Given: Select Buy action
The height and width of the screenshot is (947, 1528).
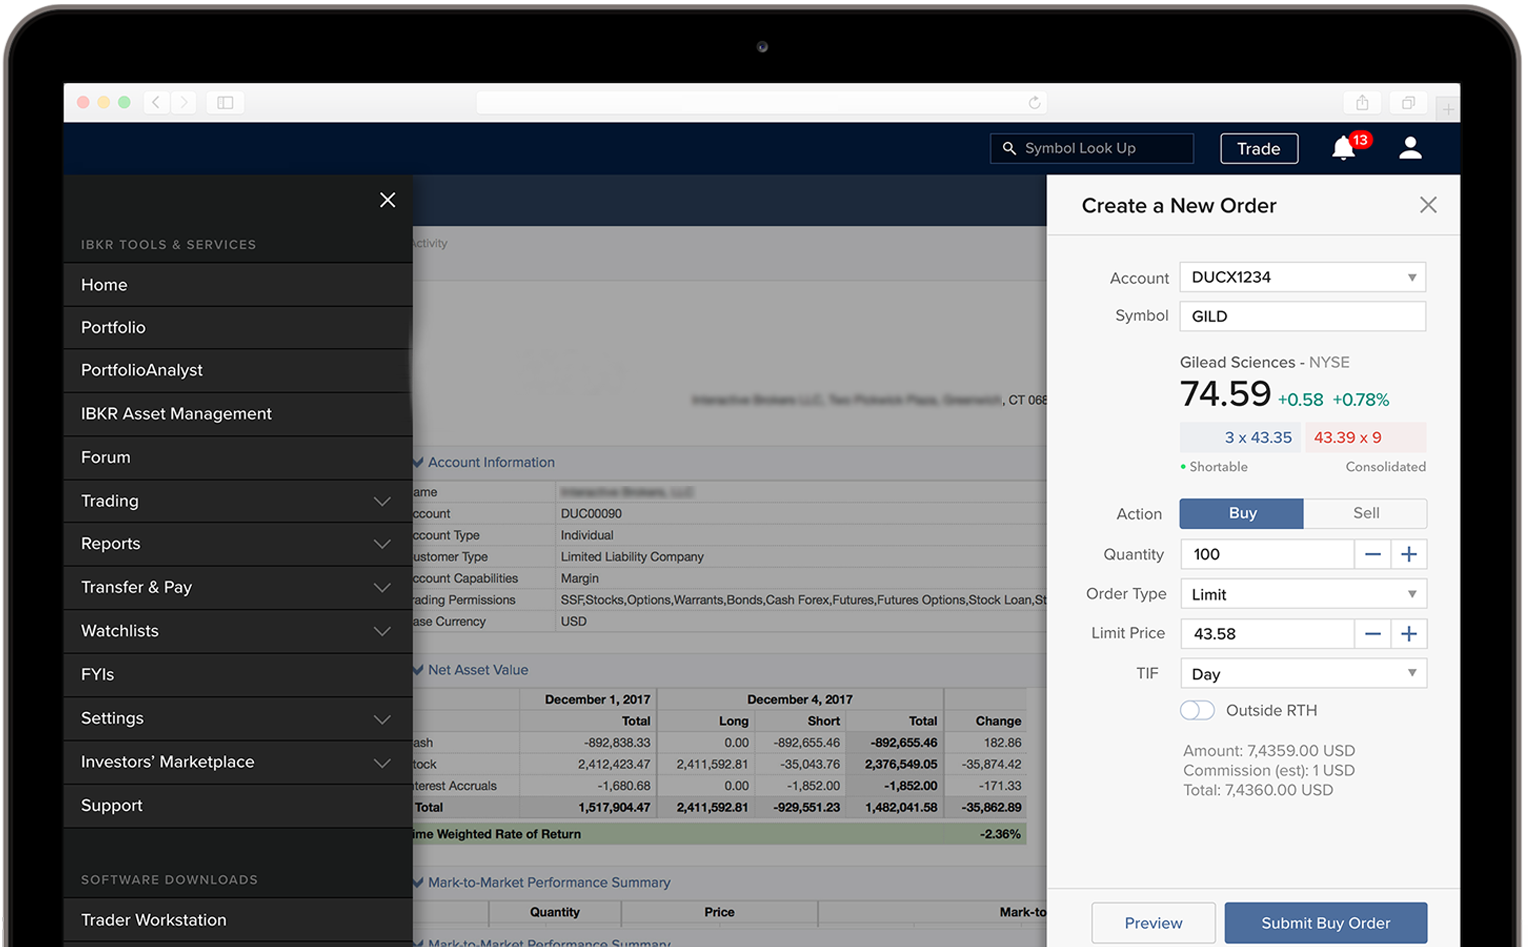Looking at the screenshot, I should coord(1242,513).
